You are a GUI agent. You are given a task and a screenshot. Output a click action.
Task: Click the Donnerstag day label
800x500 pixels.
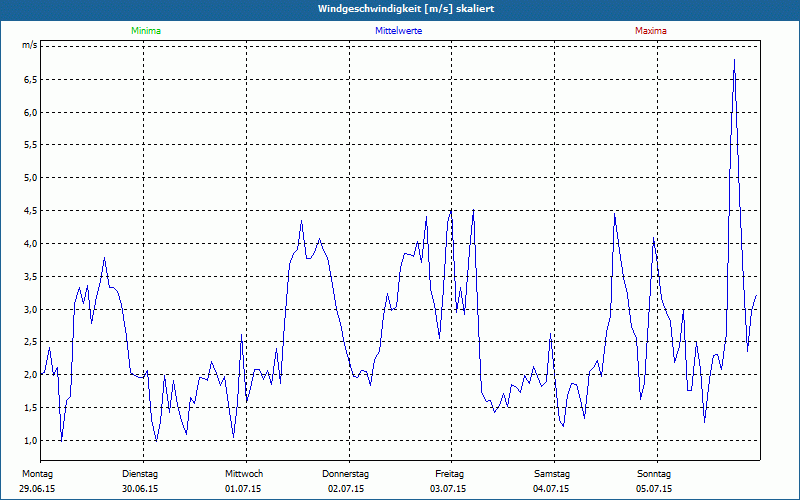[x=345, y=474]
